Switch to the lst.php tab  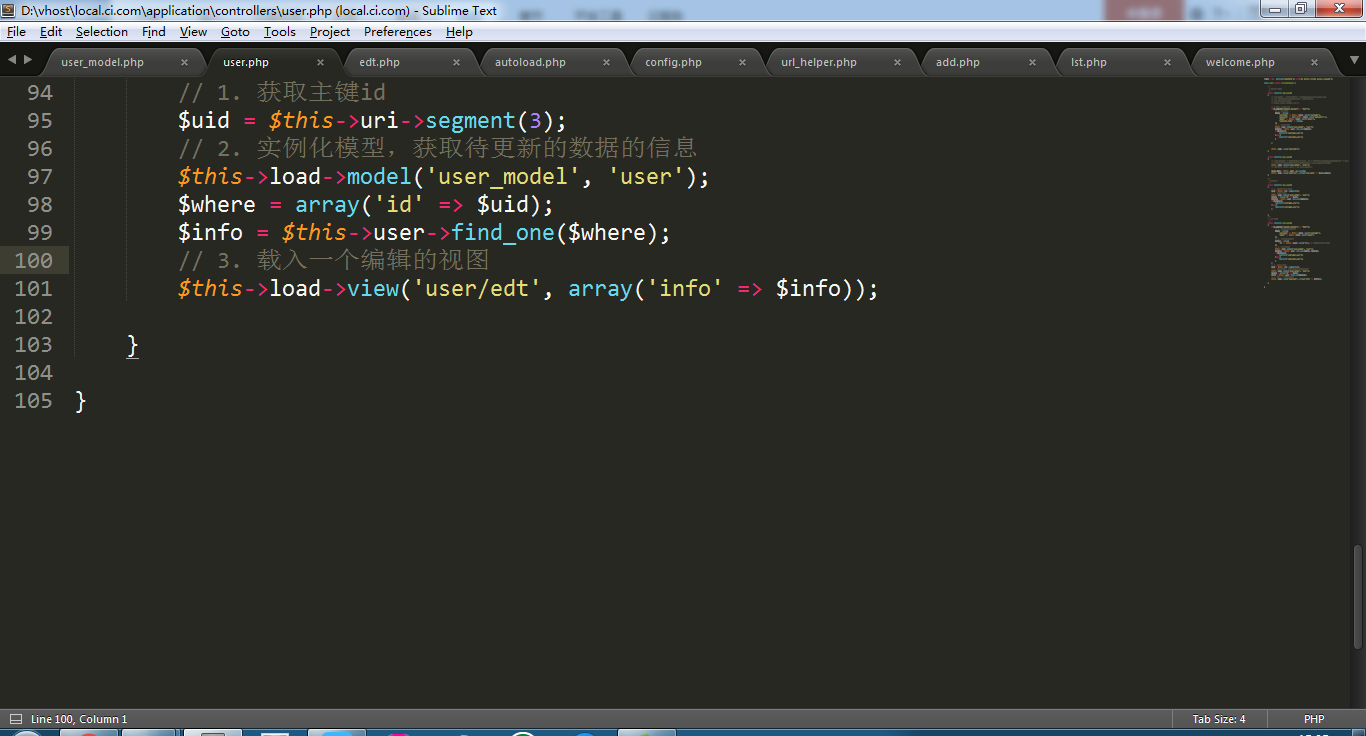click(1088, 62)
